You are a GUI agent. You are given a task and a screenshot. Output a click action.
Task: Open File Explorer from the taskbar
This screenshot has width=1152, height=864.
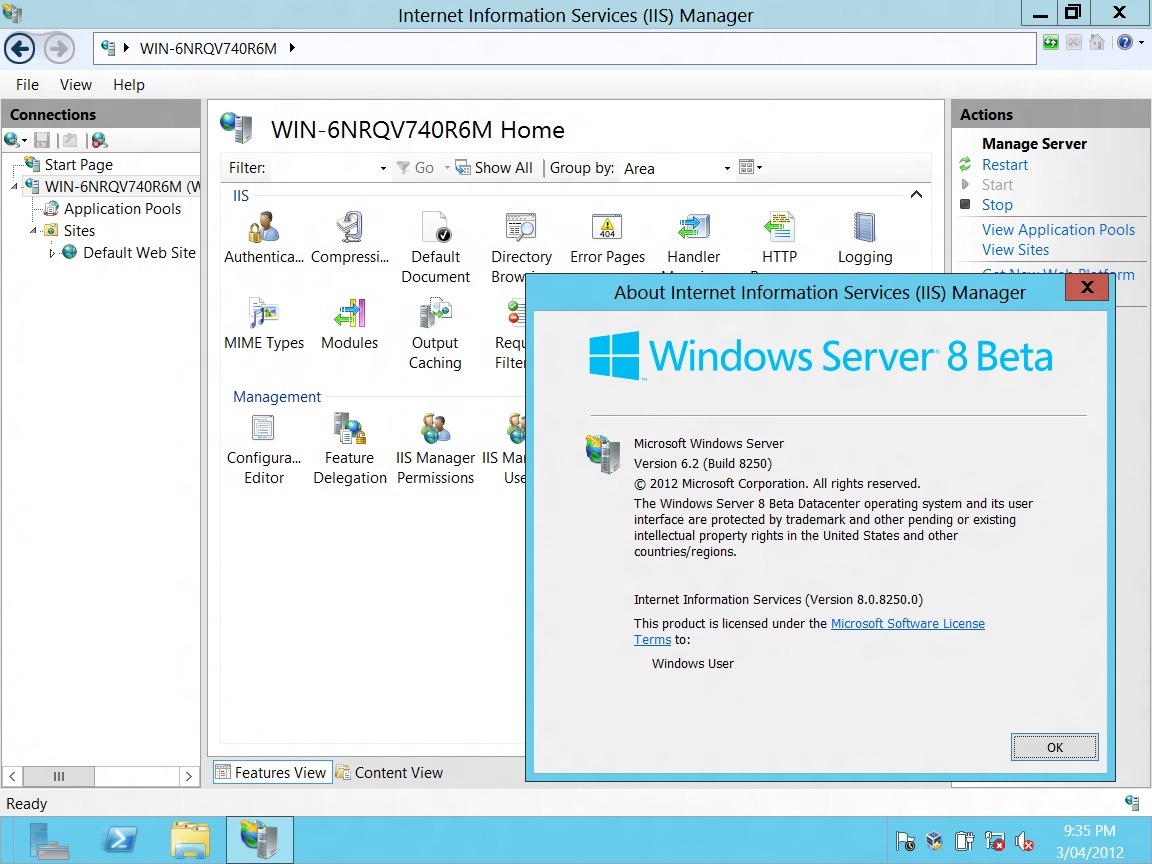(190, 840)
